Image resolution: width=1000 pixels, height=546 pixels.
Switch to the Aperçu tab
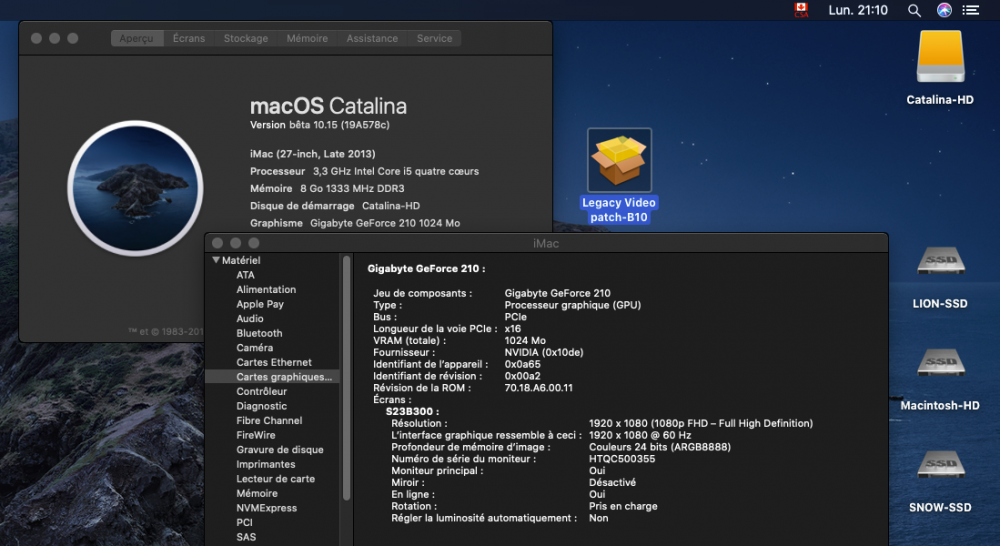tap(136, 38)
